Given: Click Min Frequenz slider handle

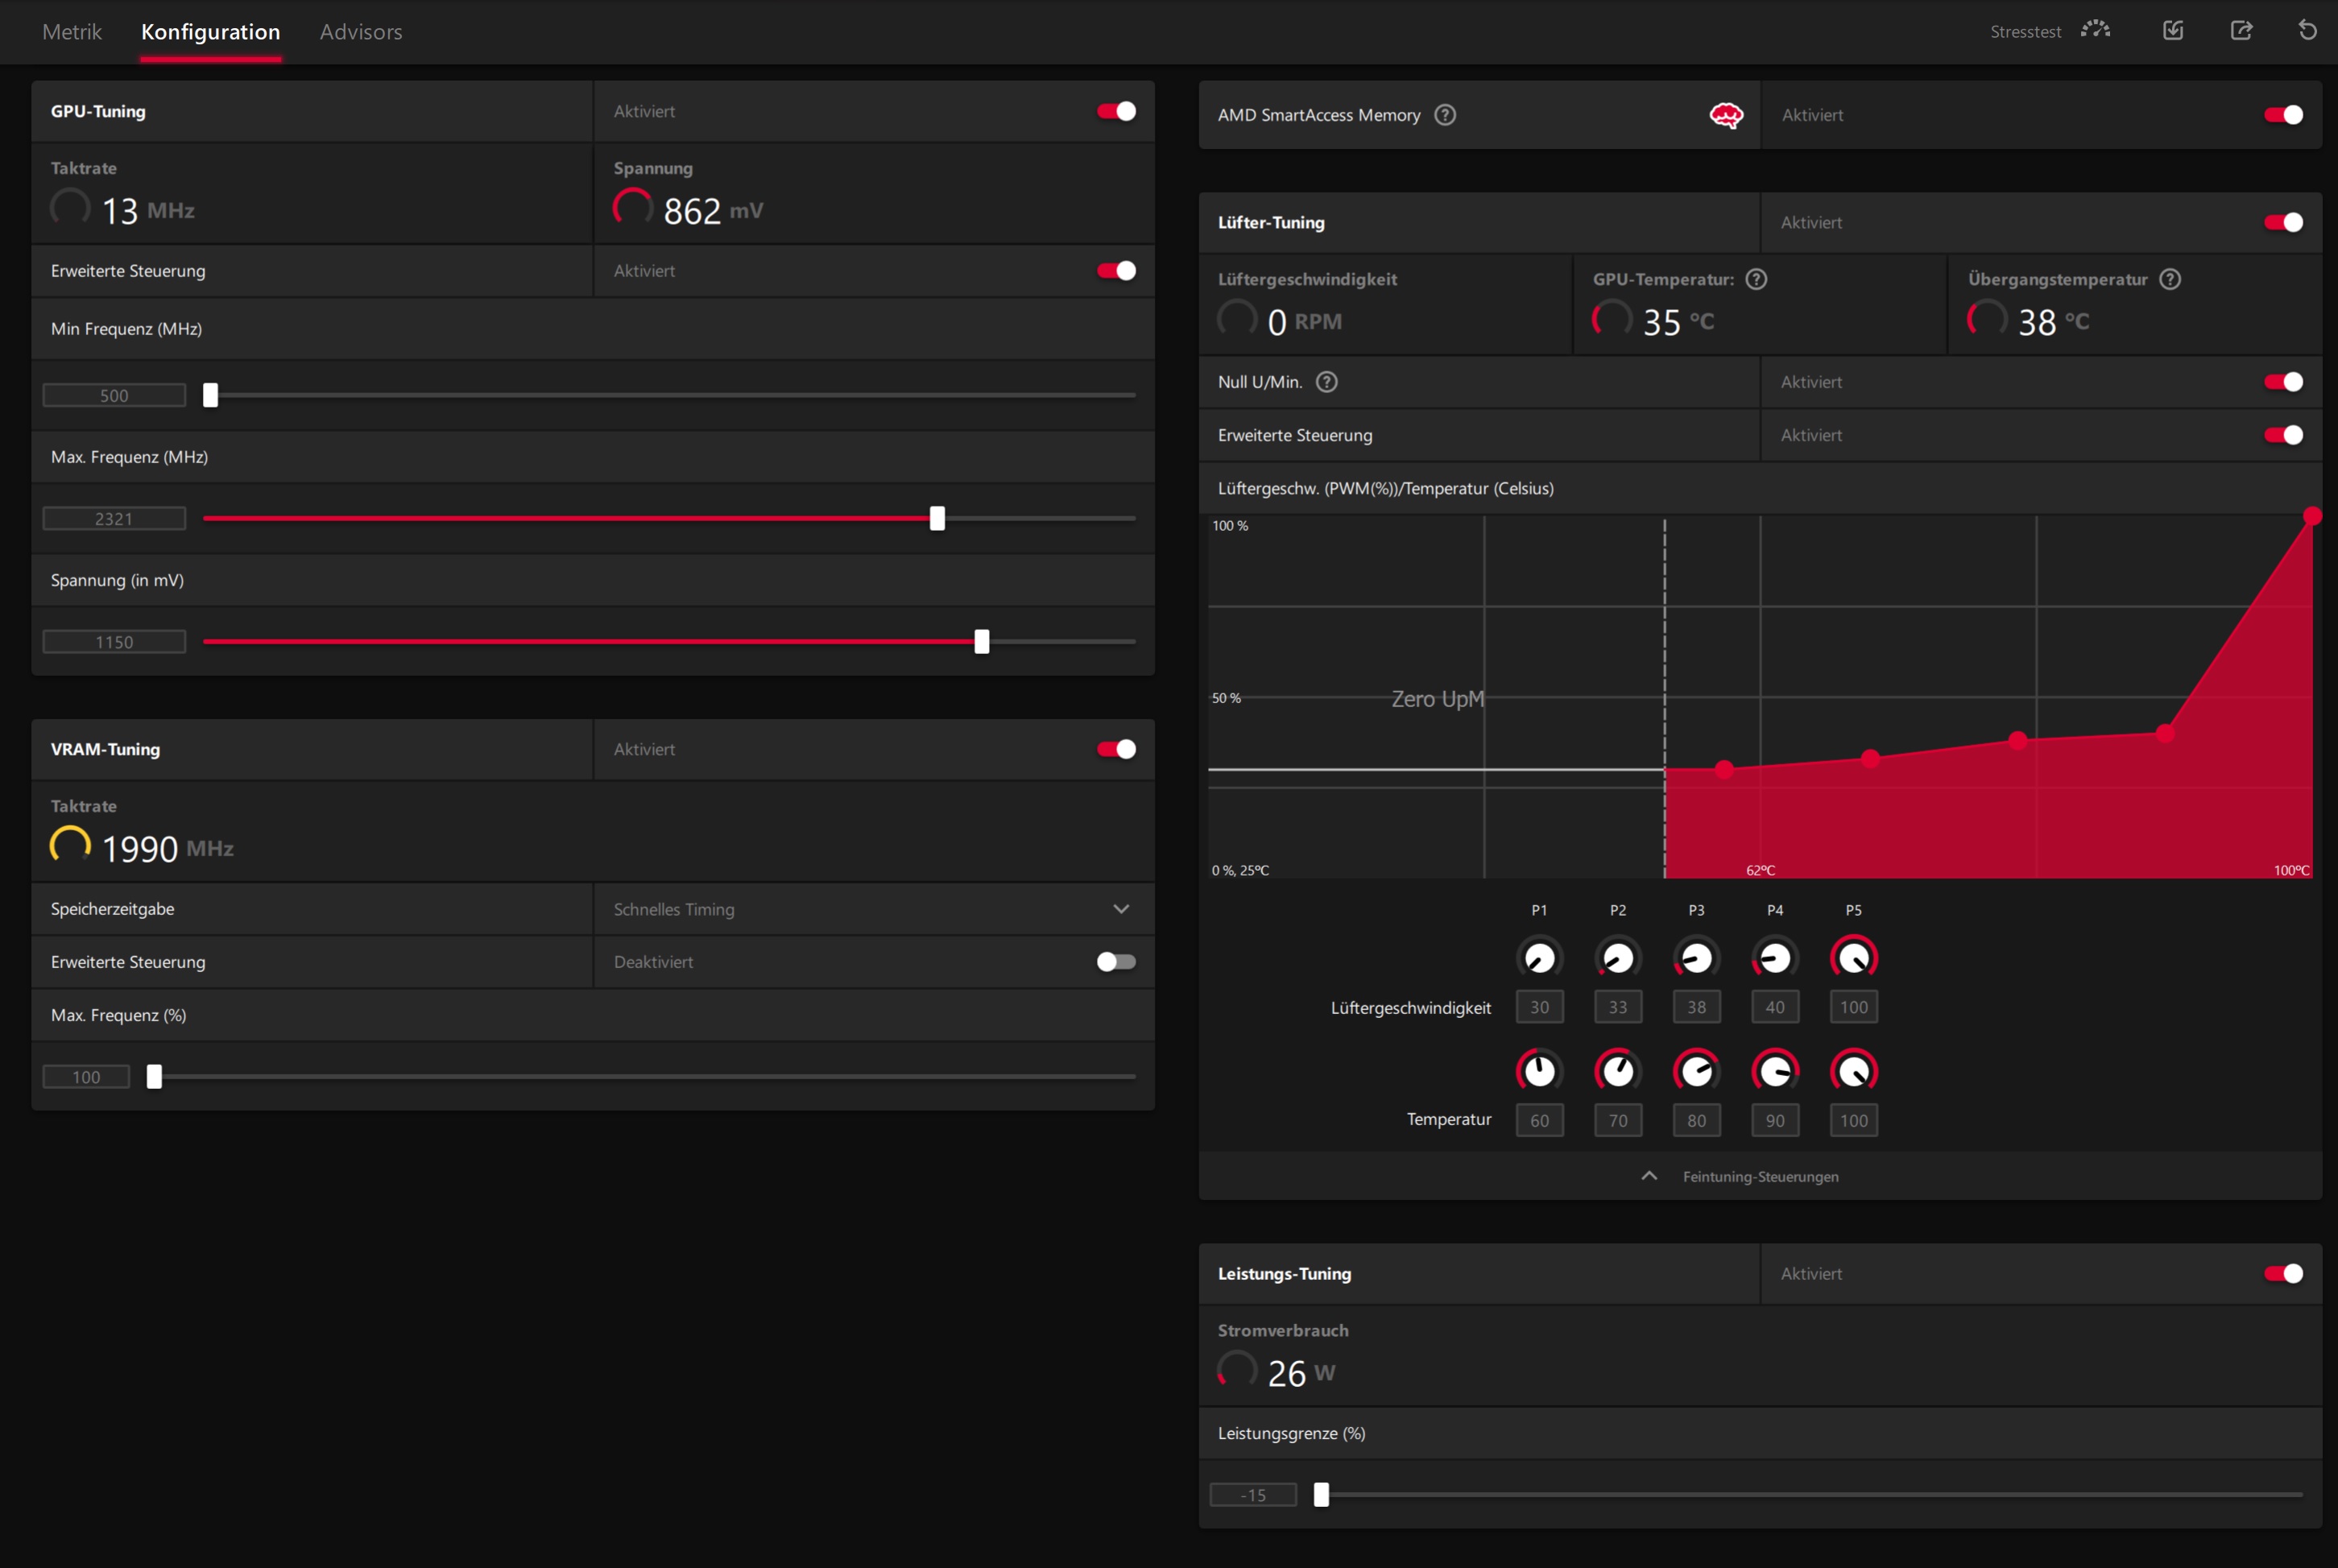Looking at the screenshot, I should tap(210, 395).
